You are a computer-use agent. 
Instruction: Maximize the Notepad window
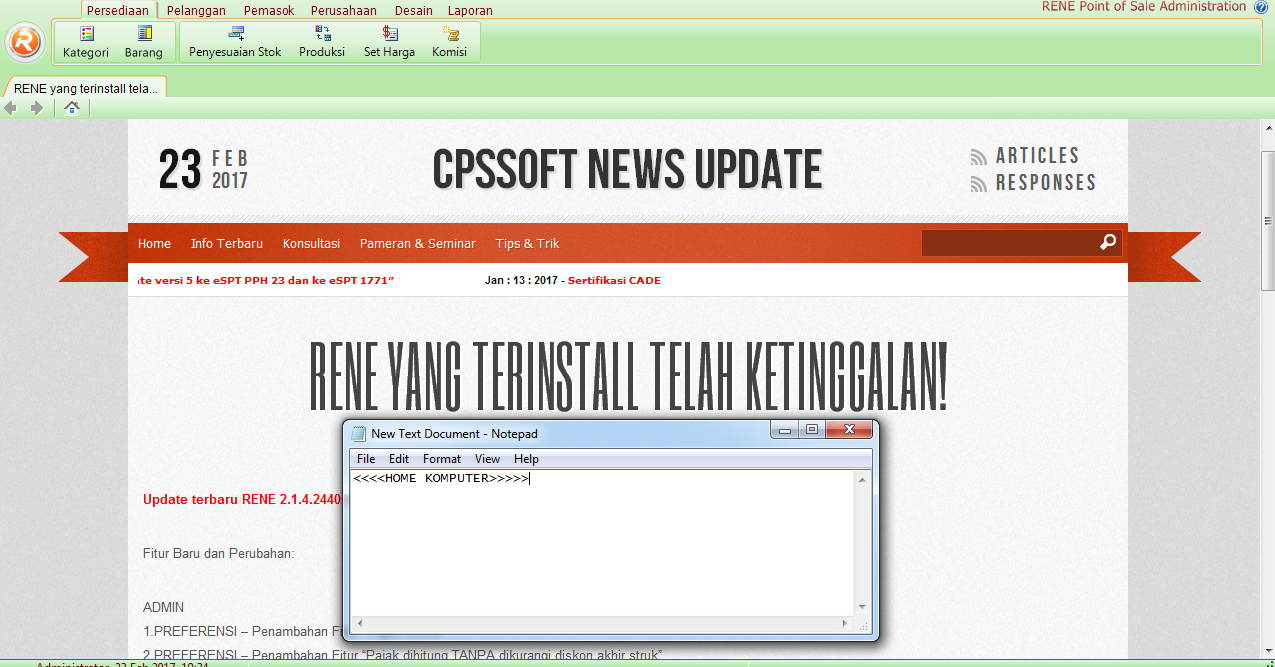point(812,430)
